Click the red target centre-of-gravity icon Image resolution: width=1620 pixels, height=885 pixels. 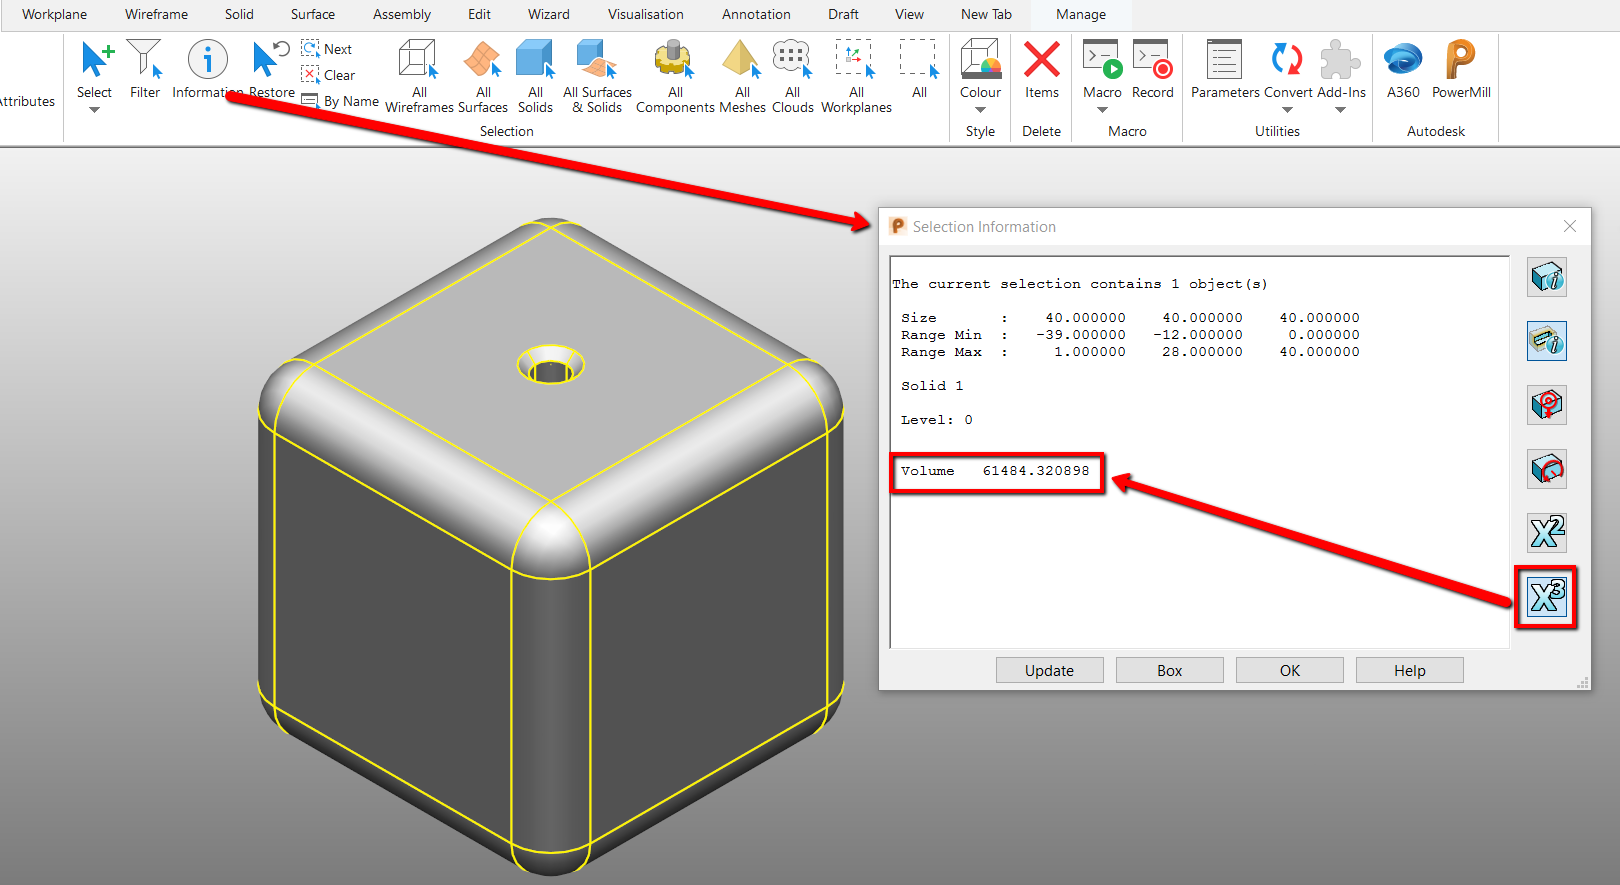coord(1547,405)
